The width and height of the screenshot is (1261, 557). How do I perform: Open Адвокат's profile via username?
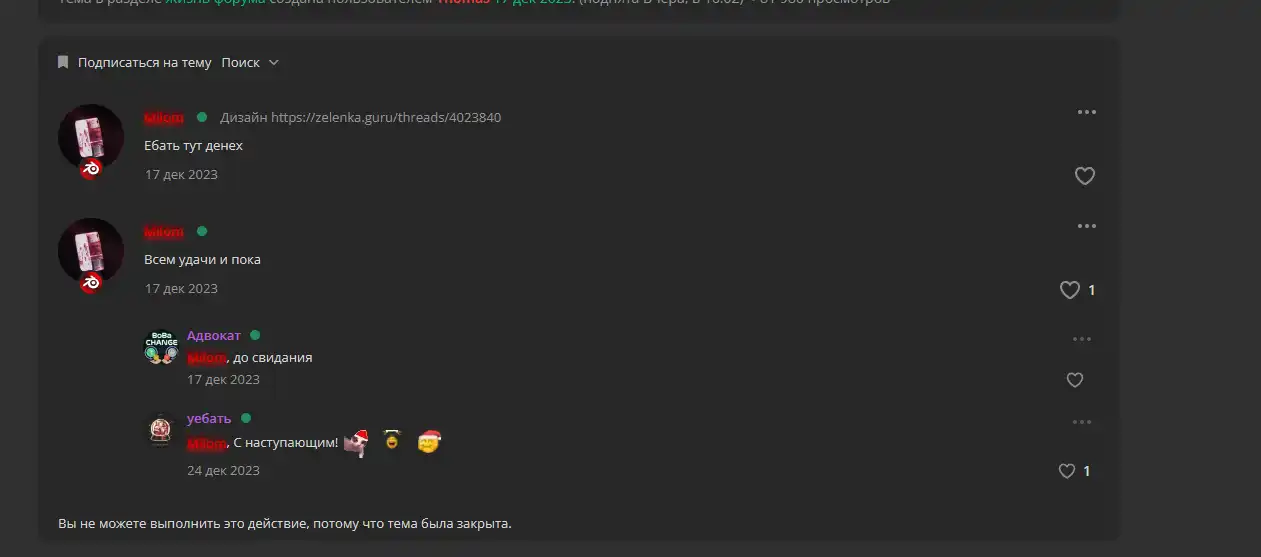click(214, 335)
